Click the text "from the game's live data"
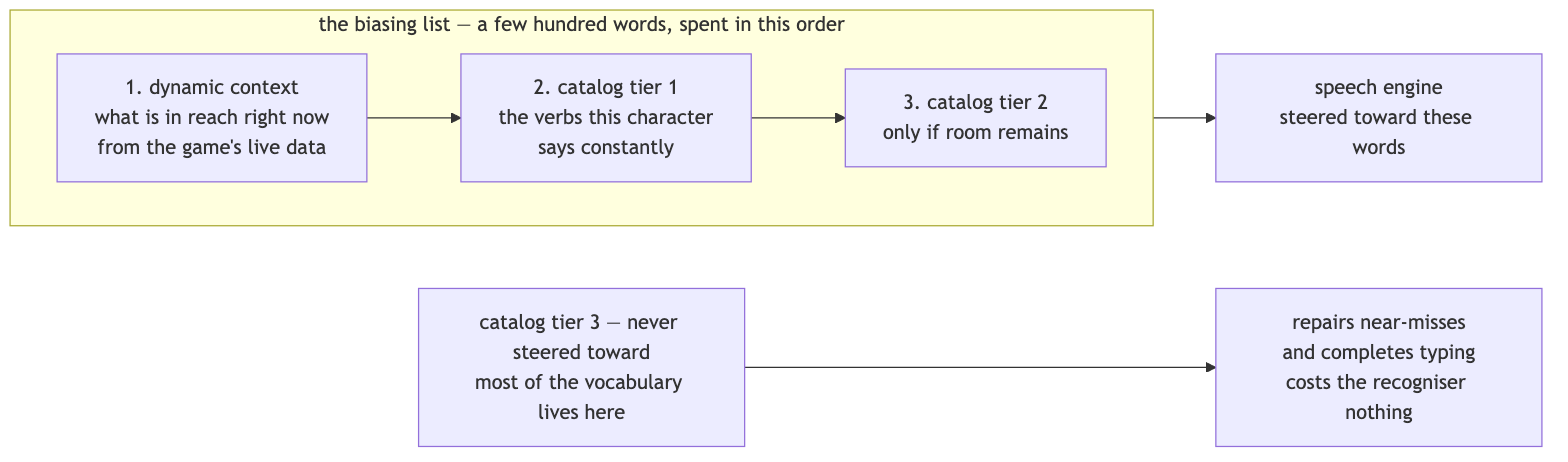The image size is (1568, 462). coord(212,148)
